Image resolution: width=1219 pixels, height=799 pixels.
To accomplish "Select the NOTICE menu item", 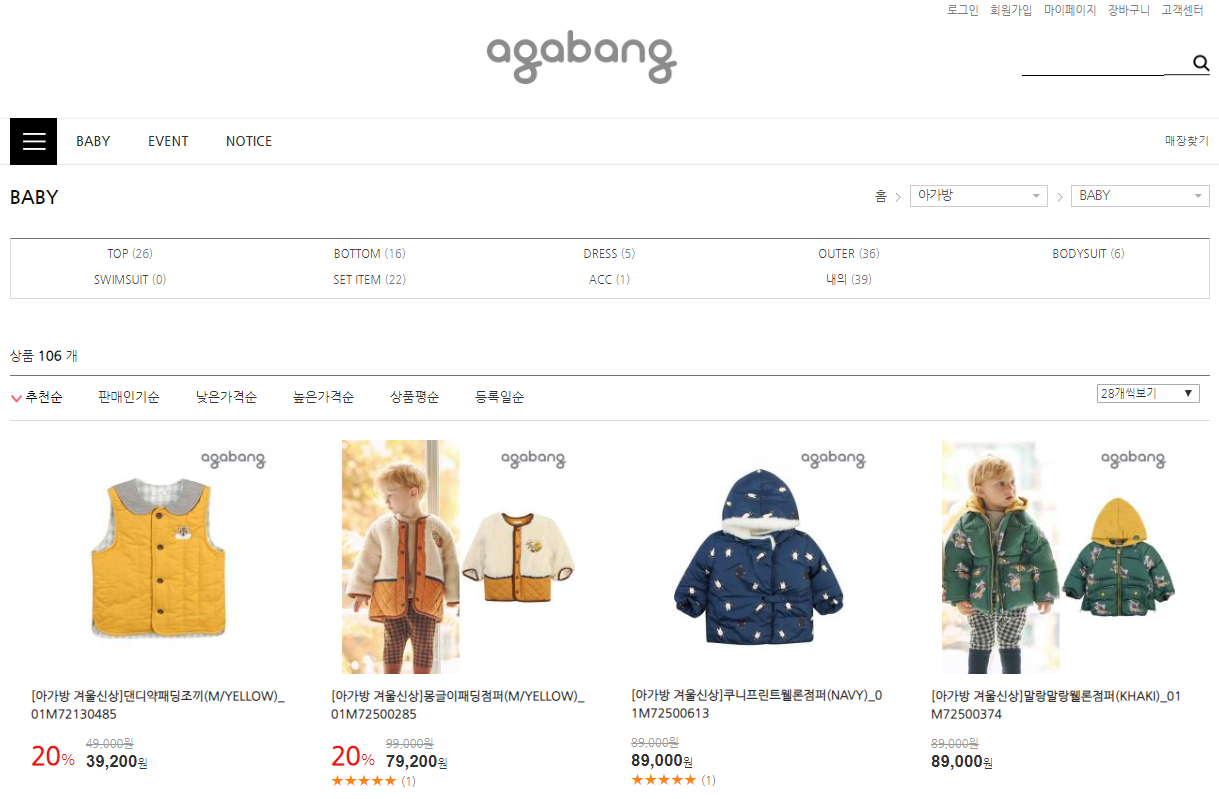I will (x=249, y=141).
